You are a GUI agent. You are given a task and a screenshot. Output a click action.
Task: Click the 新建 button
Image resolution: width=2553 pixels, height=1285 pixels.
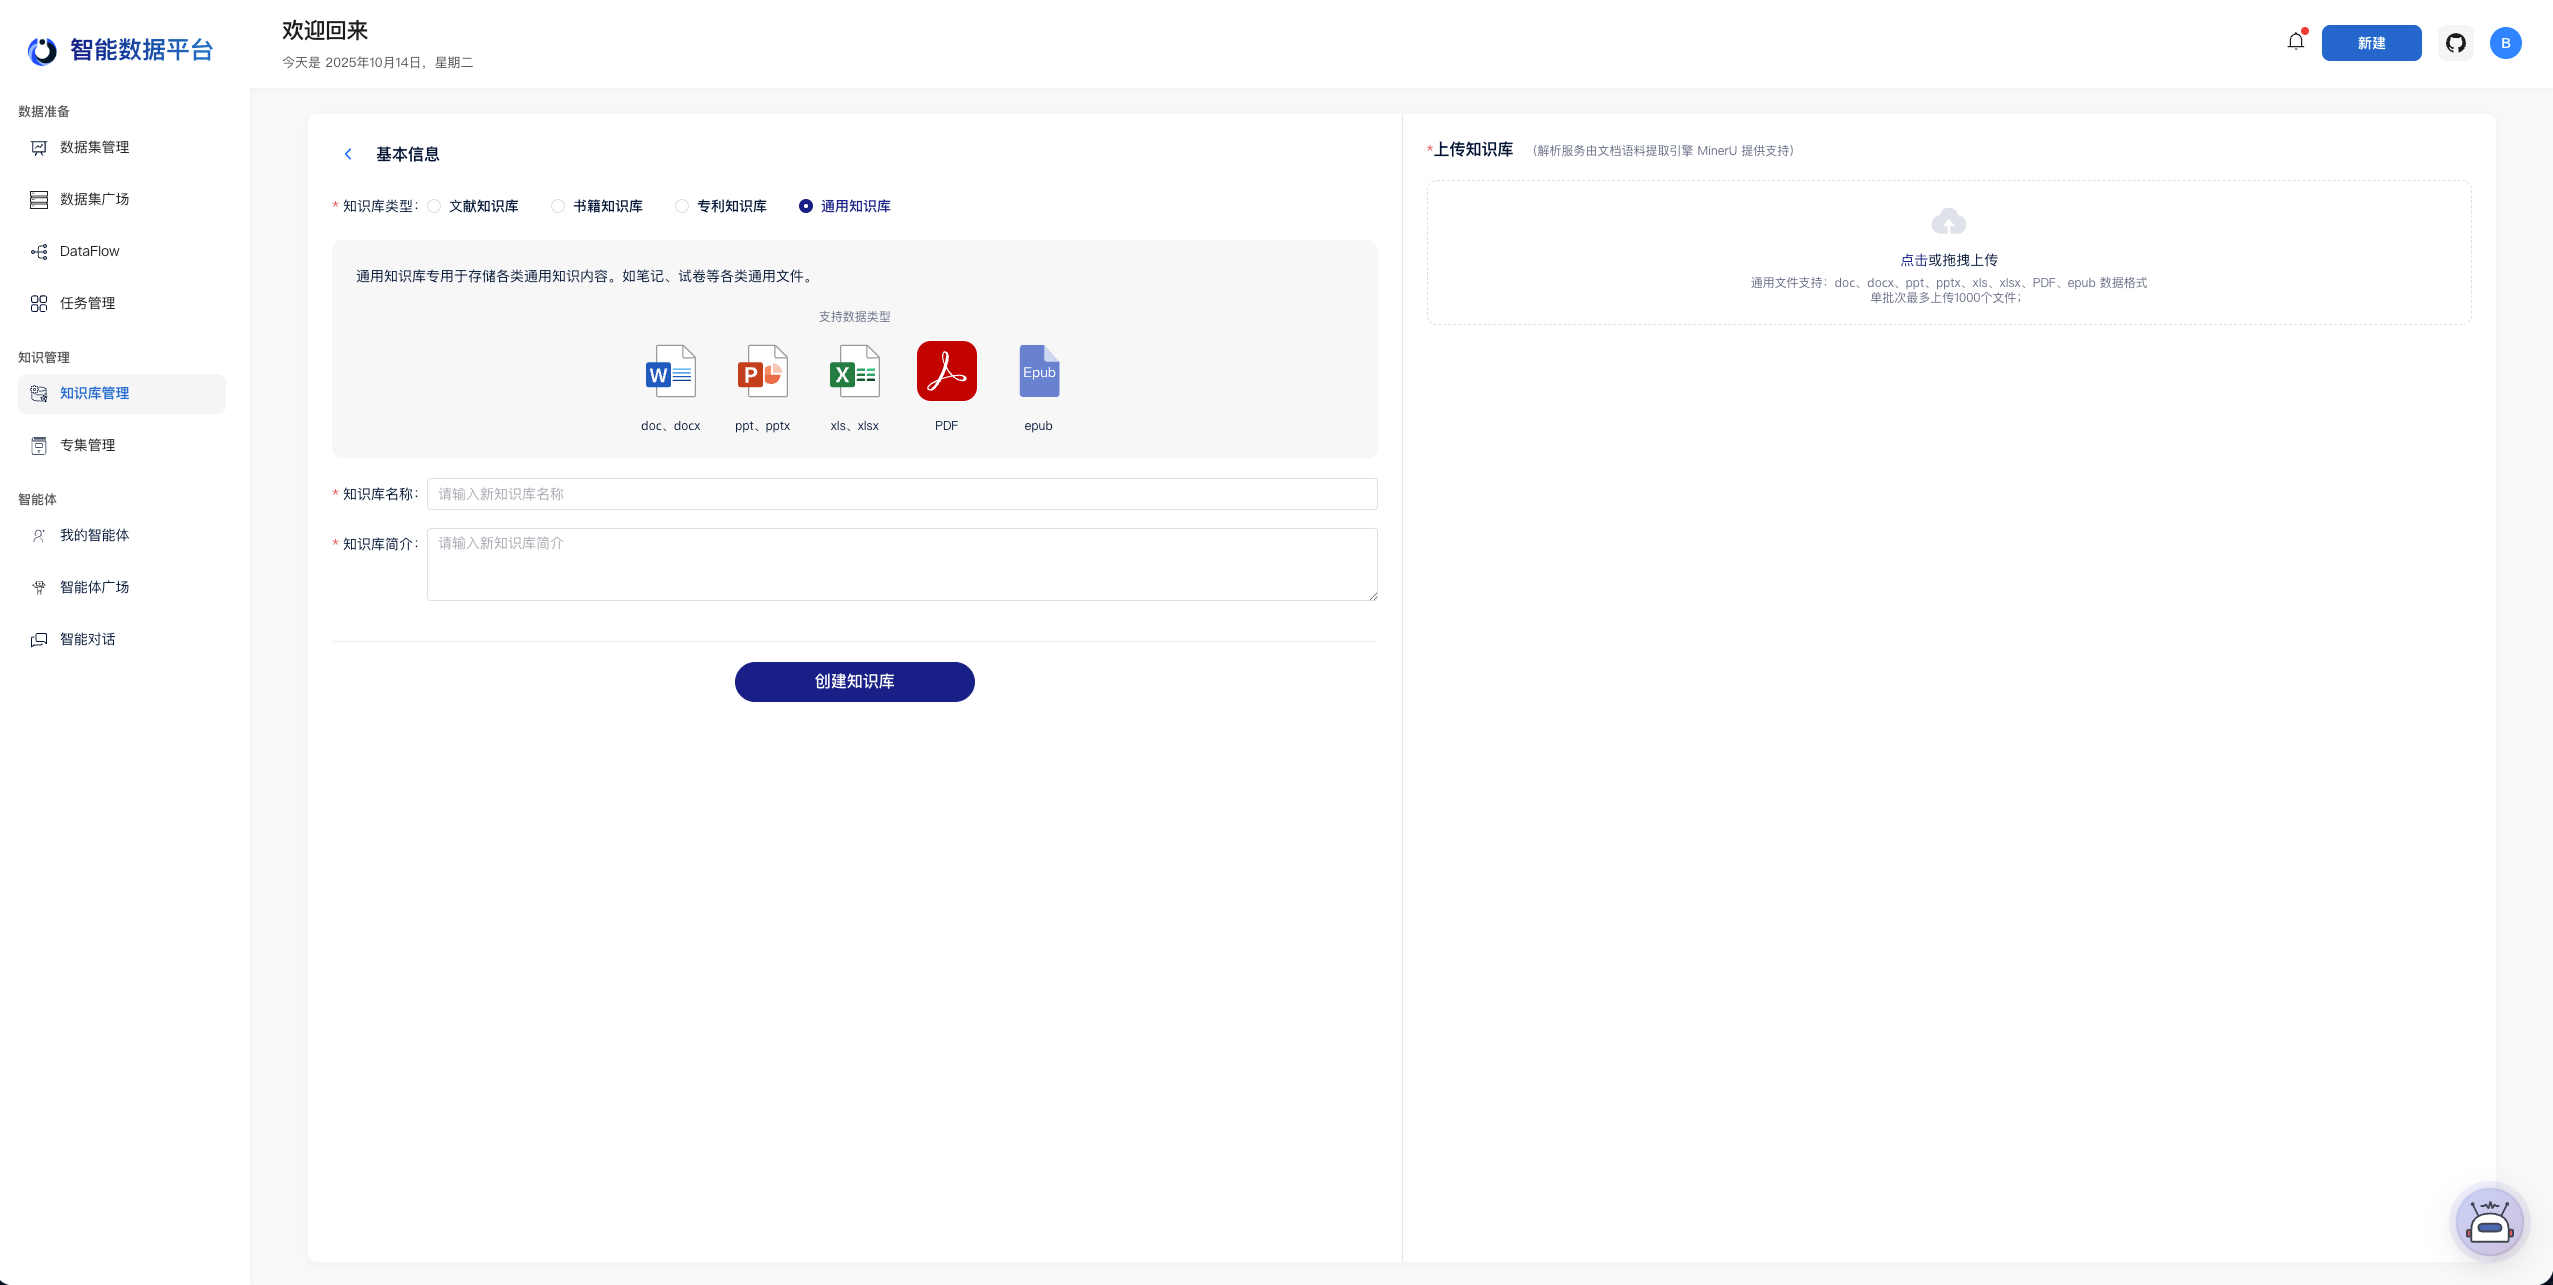click(x=2371, y=43)
